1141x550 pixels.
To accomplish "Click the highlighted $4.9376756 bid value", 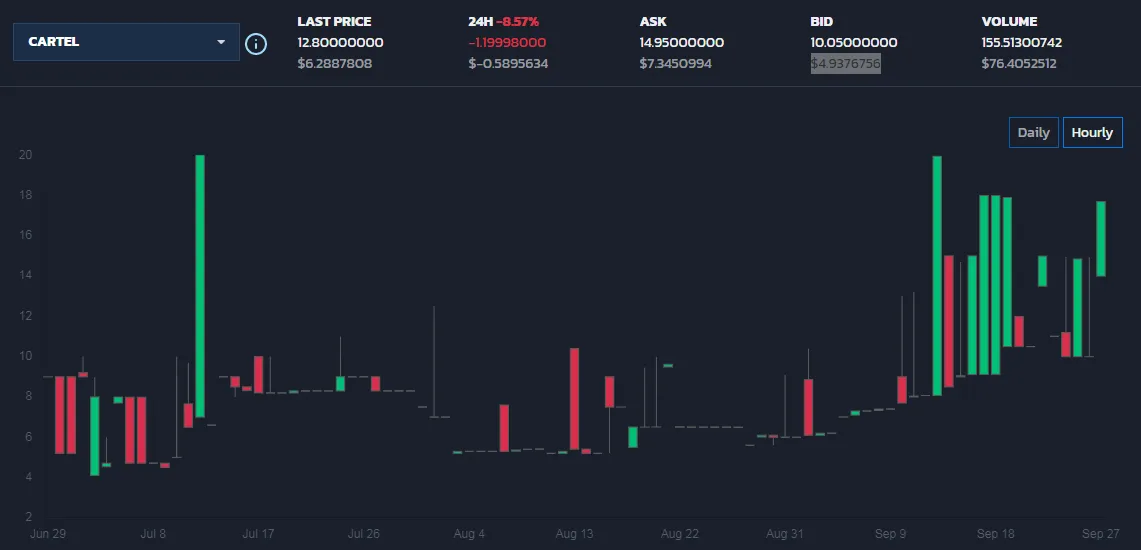I will point(846,64).
